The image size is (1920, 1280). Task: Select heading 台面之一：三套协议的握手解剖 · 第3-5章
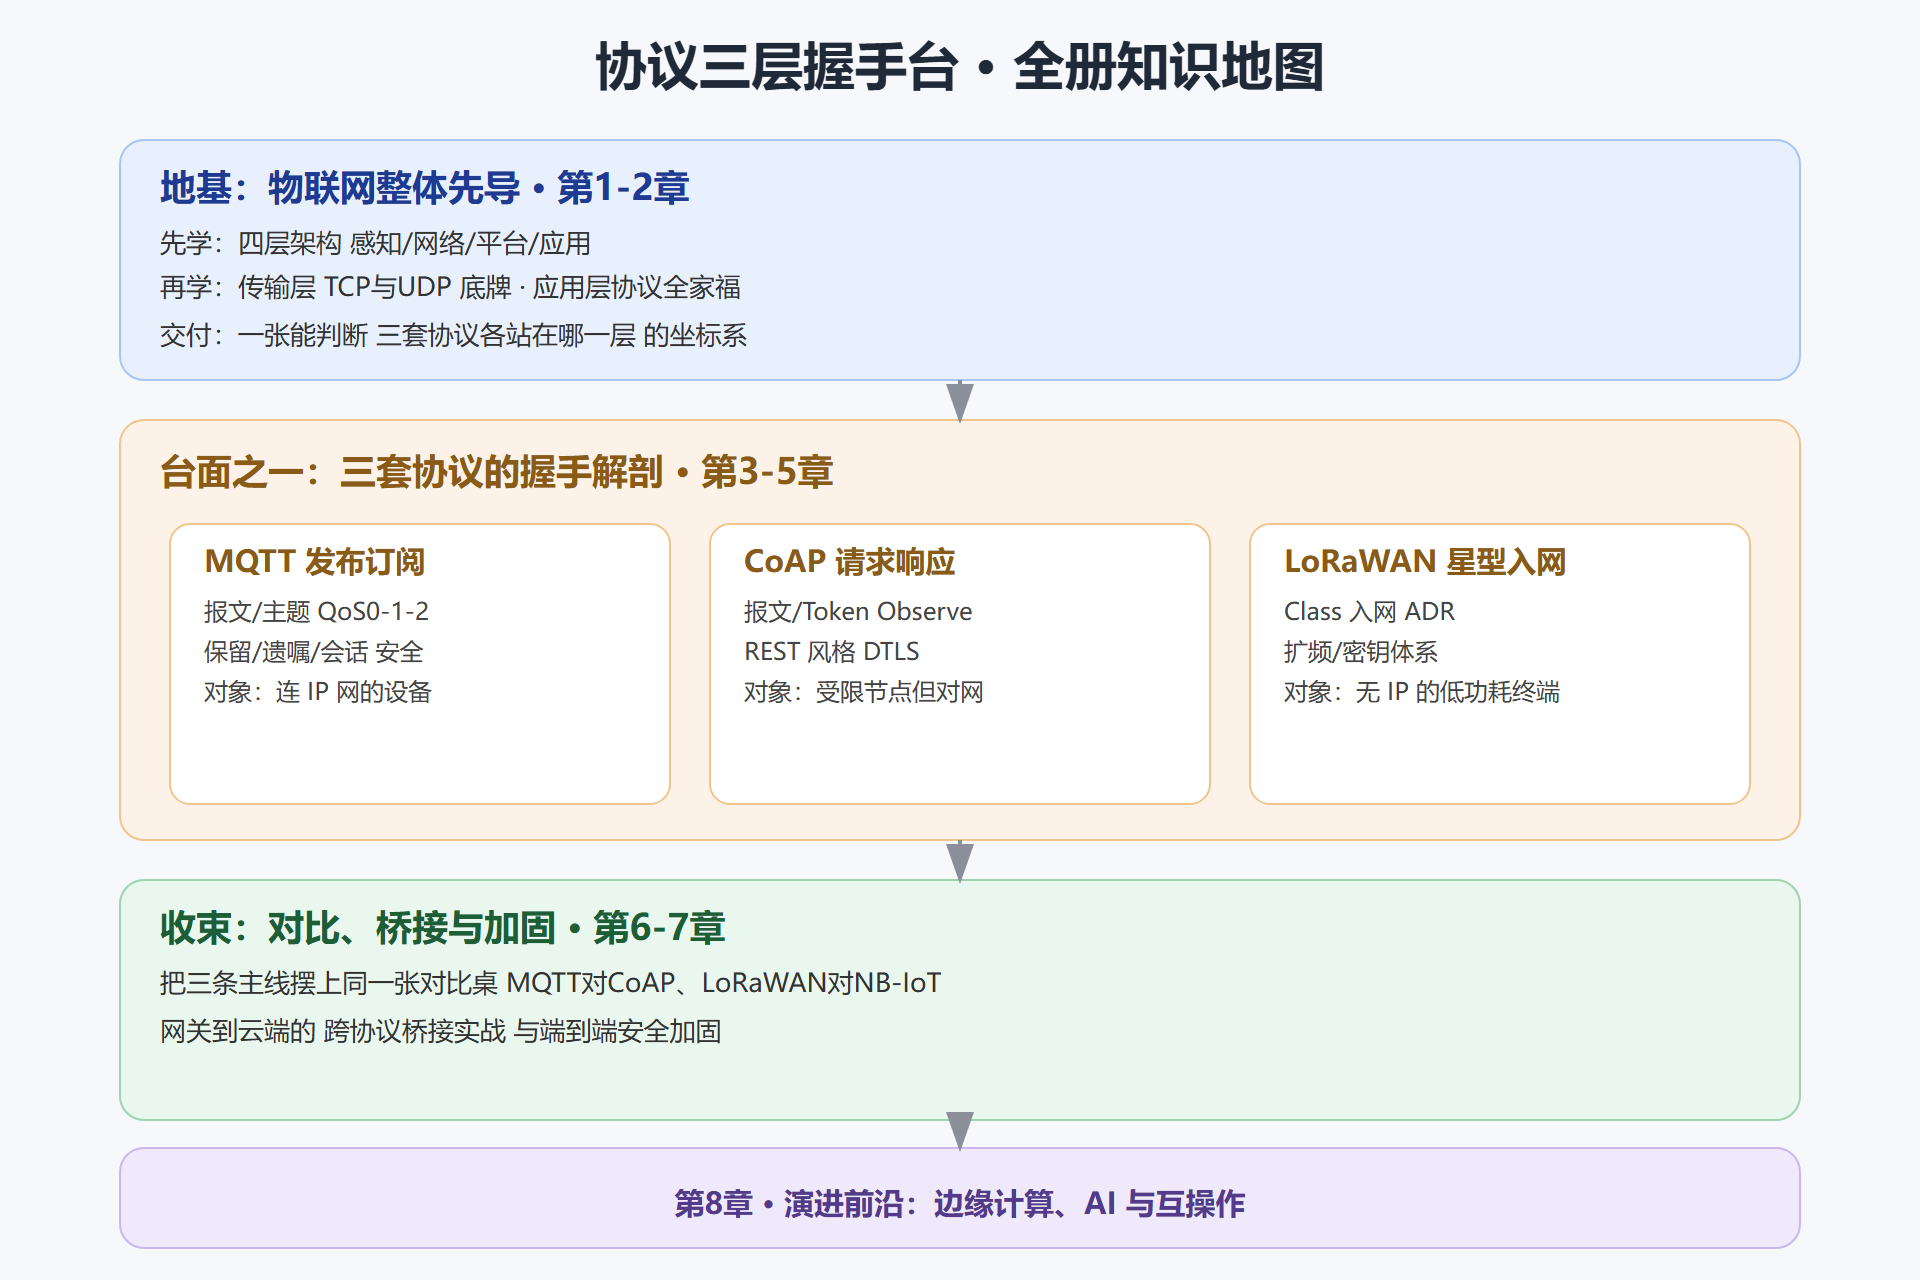point(497,472)
